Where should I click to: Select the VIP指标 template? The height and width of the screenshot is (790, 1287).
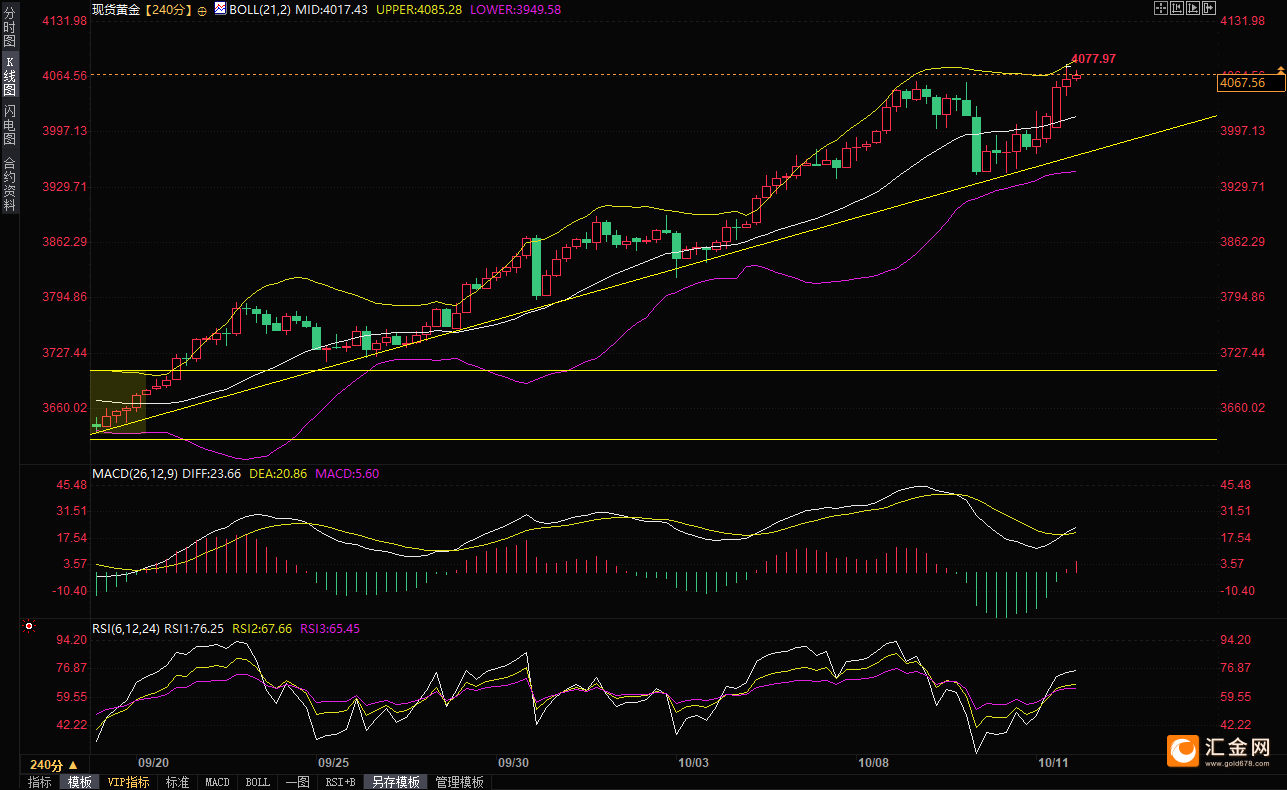[129, 782]
